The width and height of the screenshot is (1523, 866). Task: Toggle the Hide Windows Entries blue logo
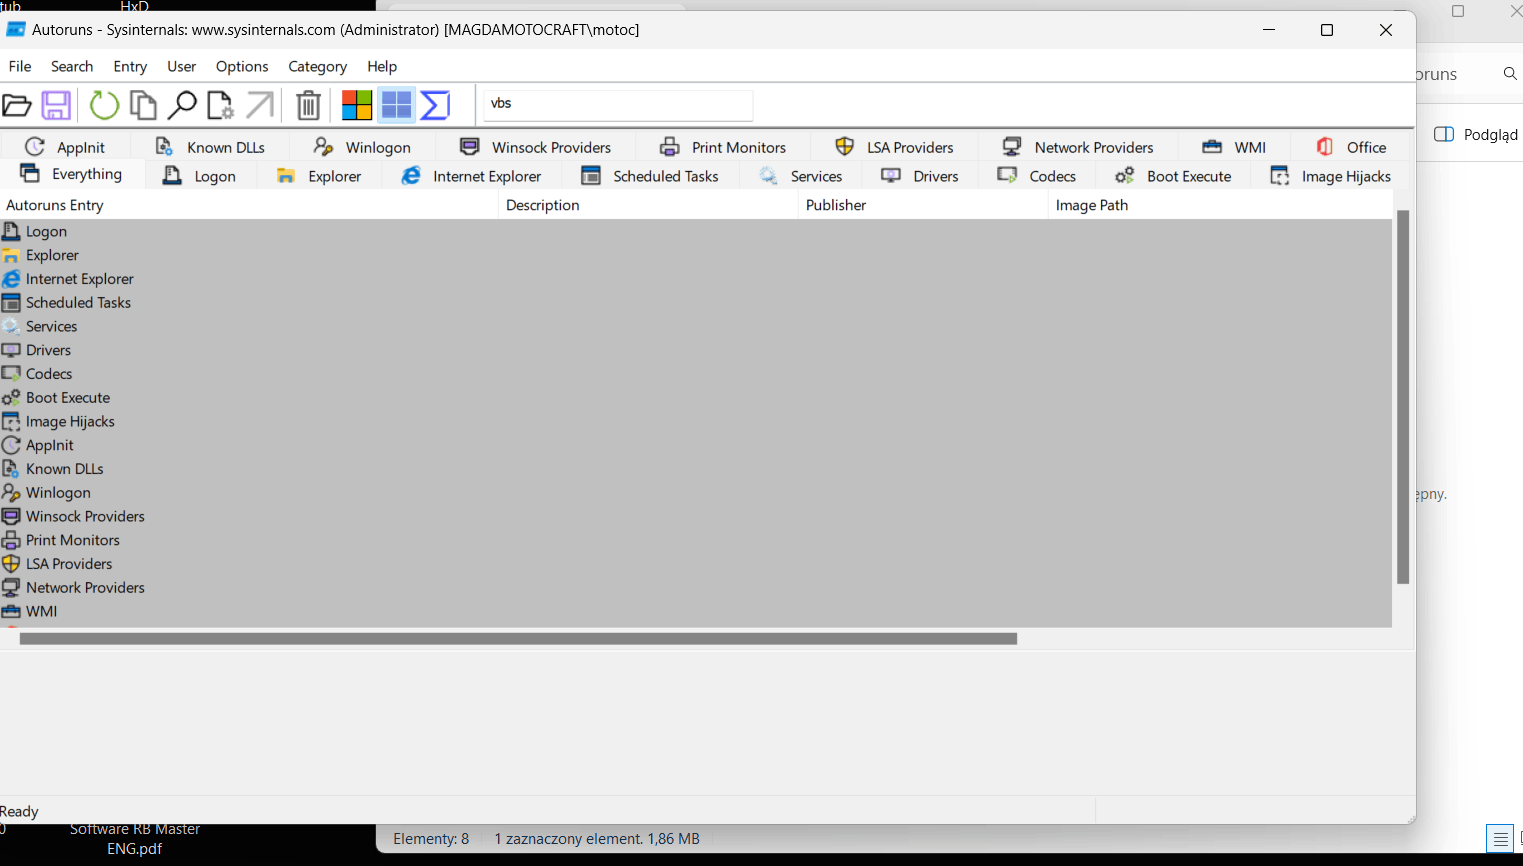click(396, 105)
